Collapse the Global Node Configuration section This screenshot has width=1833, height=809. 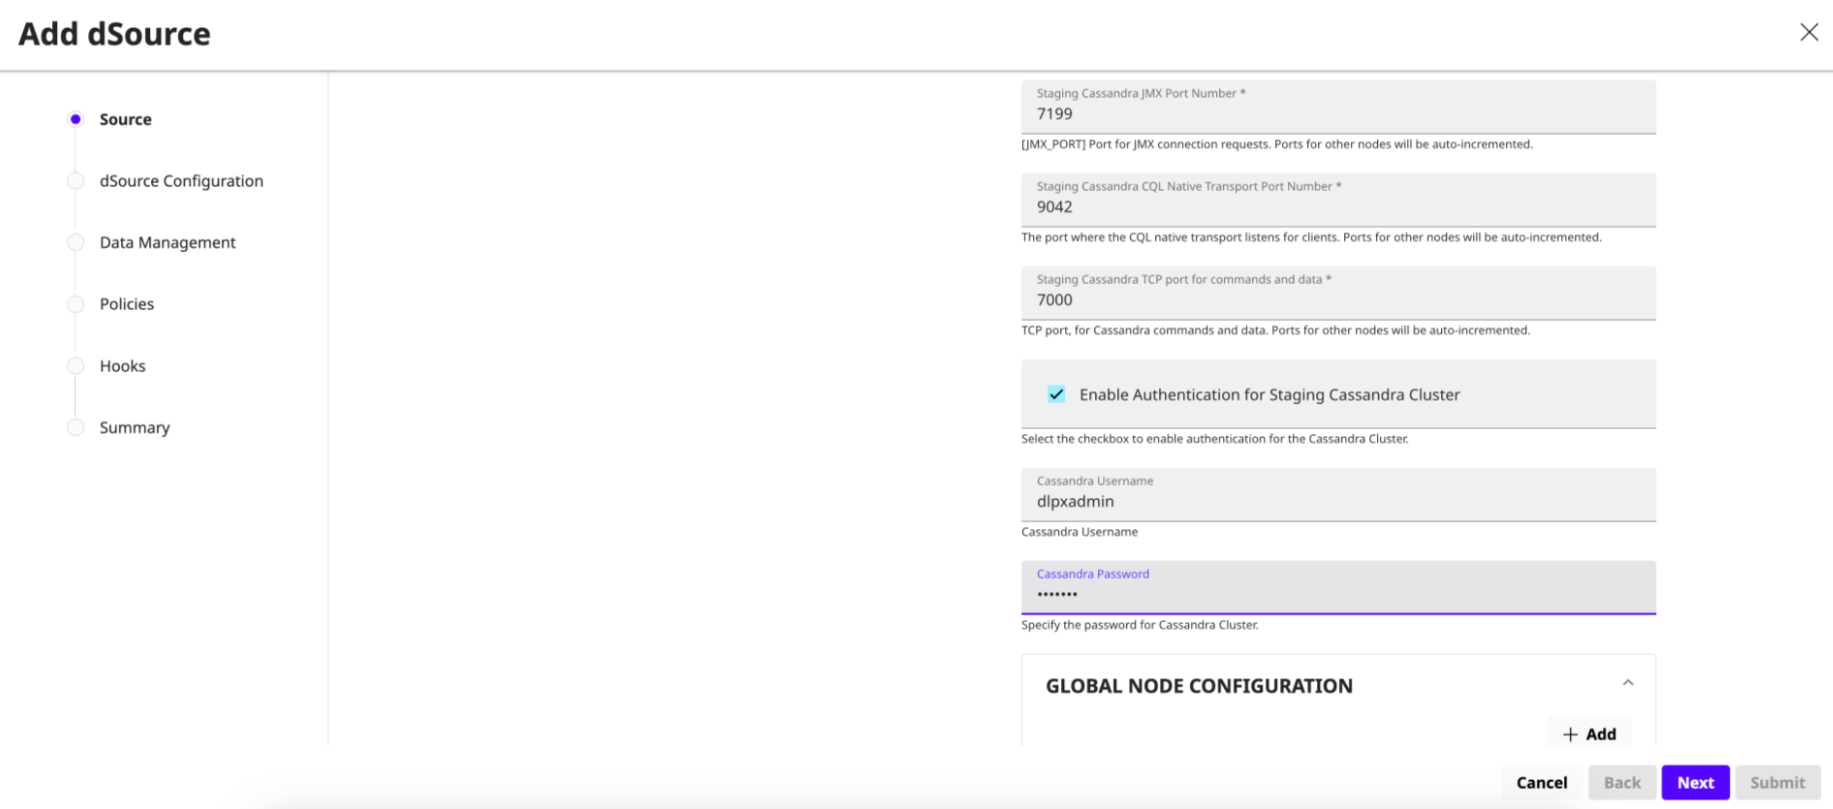coord(1627,684)
